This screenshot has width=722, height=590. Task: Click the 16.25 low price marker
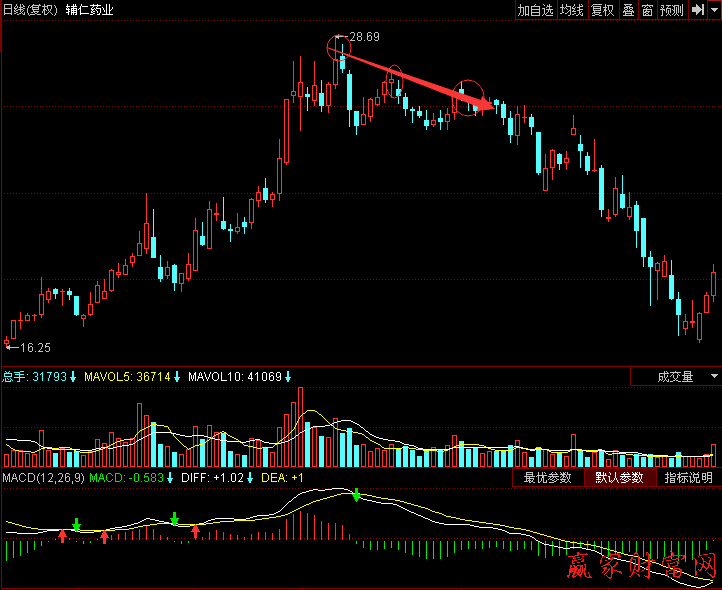[35, 347]
